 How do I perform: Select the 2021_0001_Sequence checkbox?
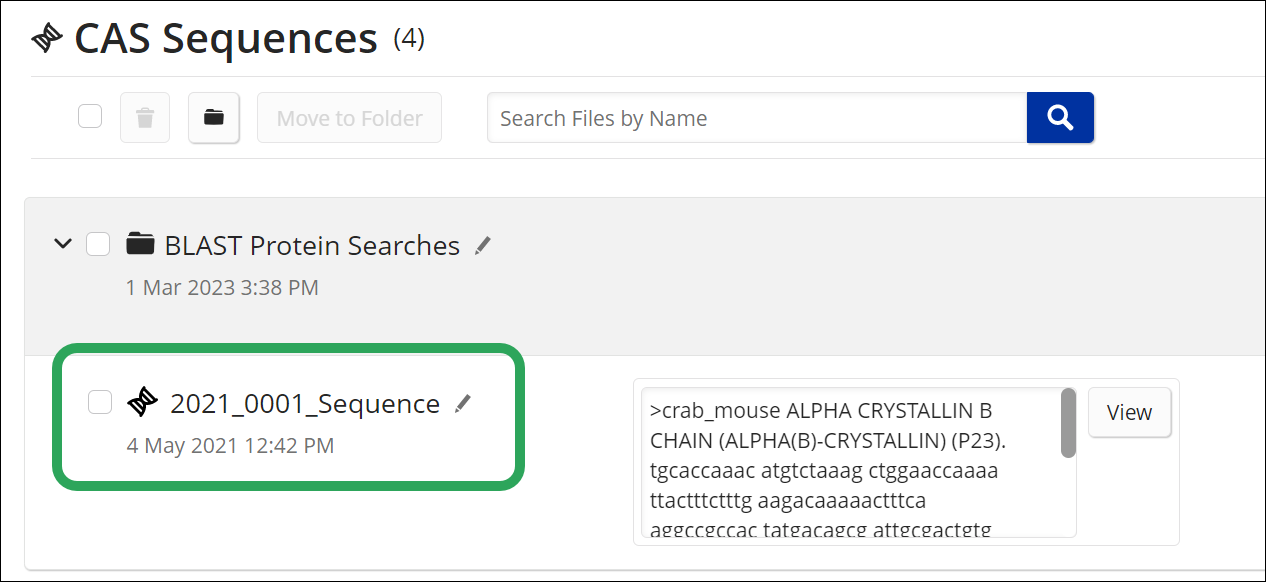point(100,402)
